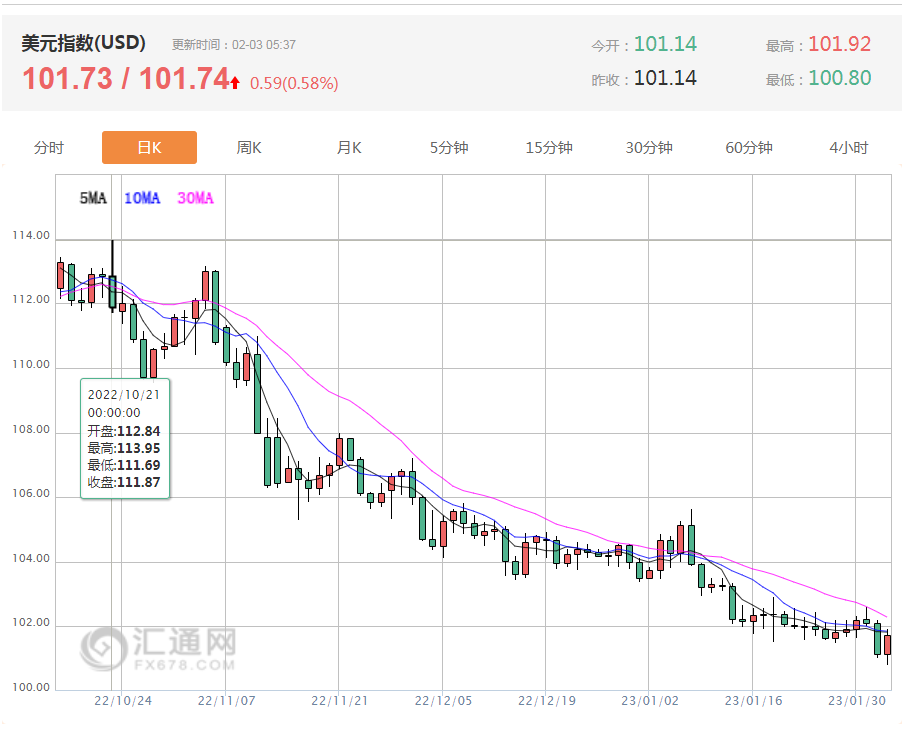918x734 pixels.
Task: Click the 更新时间 timestamp text
Action: coord(233,45)
